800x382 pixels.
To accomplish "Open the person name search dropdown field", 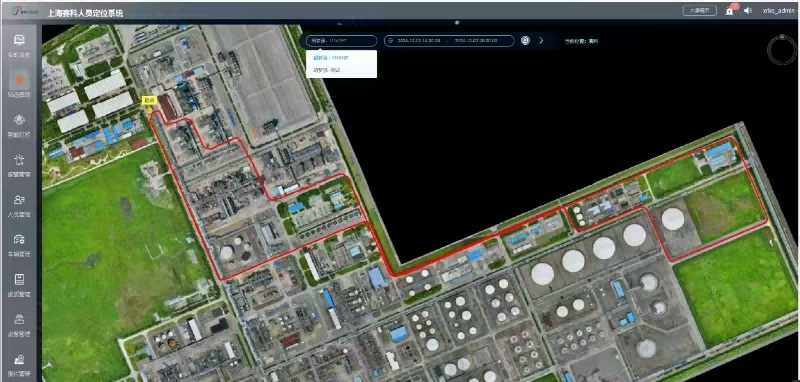I will point(341,41).
